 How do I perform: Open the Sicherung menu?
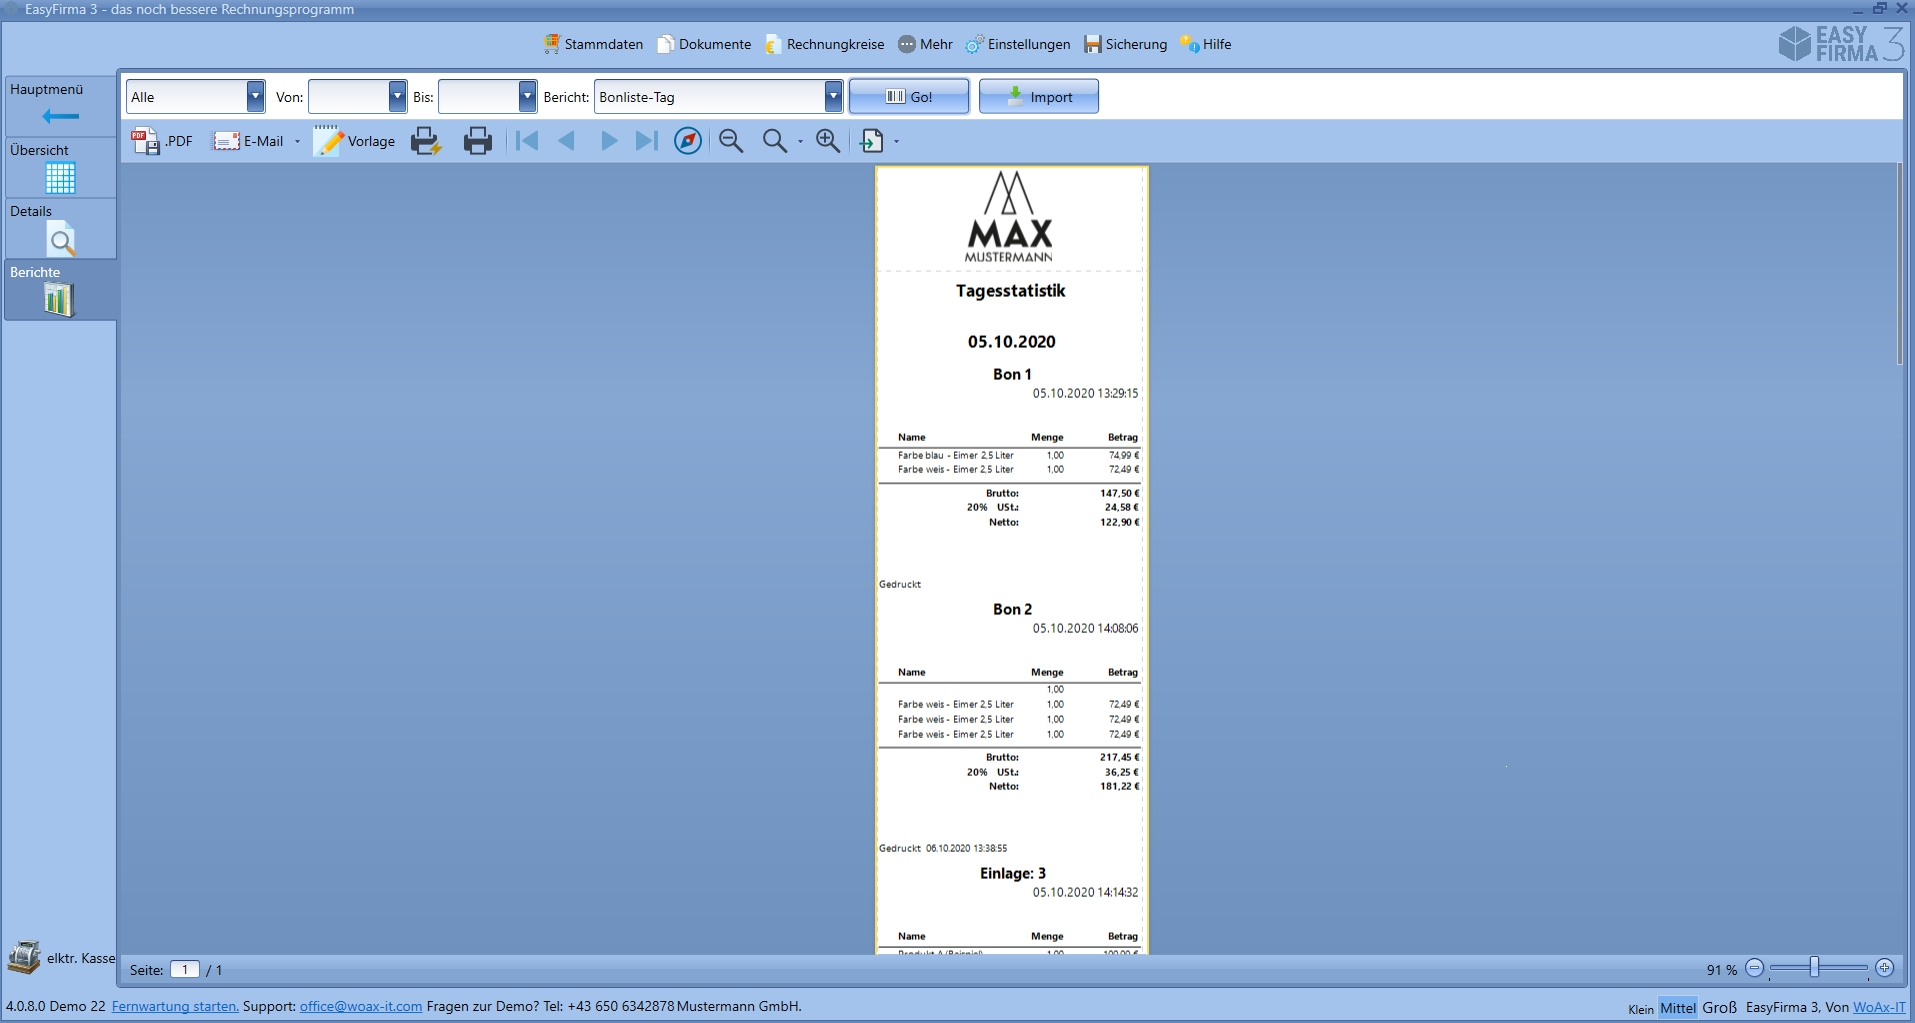[1126, 44]
